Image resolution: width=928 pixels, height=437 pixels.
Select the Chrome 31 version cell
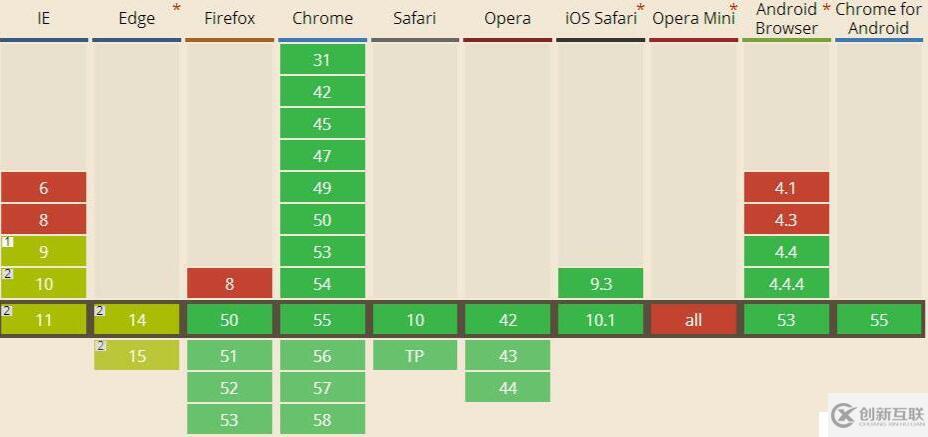[322, 60]
